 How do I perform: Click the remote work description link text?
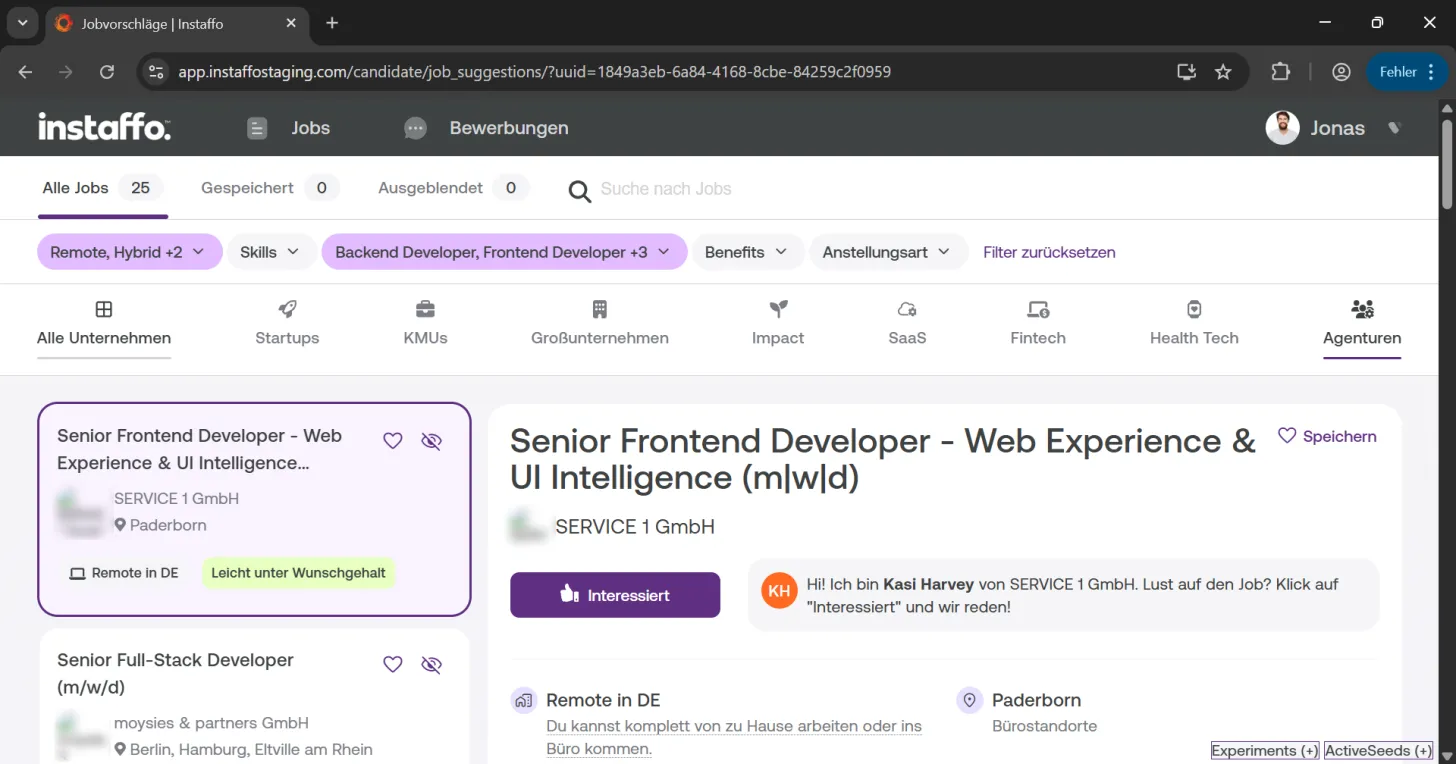pos(734,737)
